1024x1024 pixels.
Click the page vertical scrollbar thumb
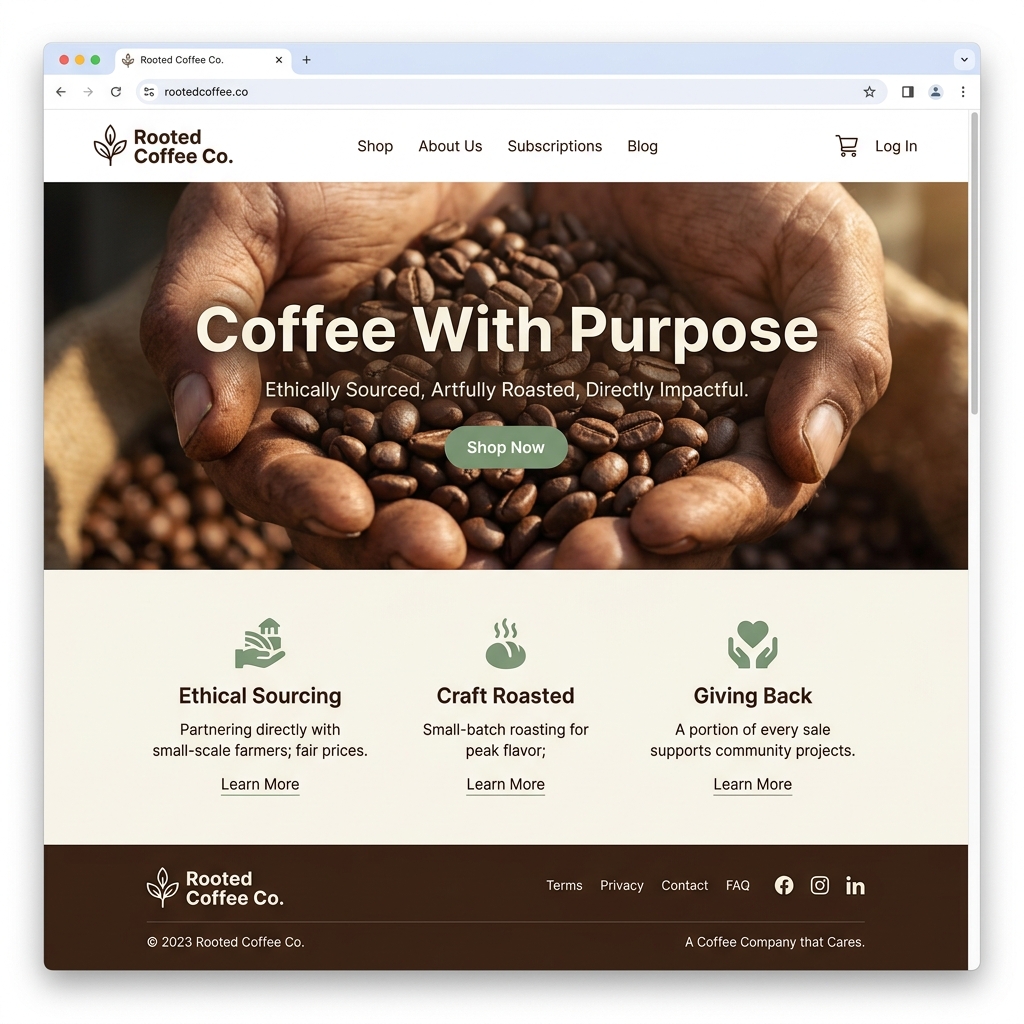click(974, 263)
